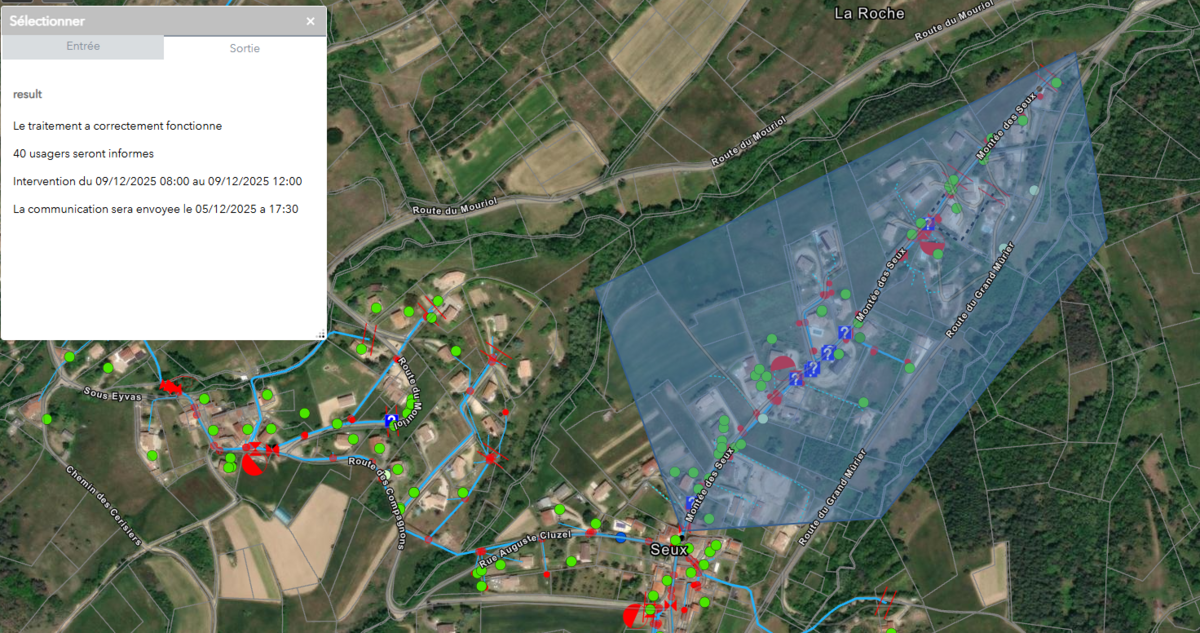The image size is (1200, 633).
Task: Select the red semicircle beside four question-mark markers
Action: (782, 366)
